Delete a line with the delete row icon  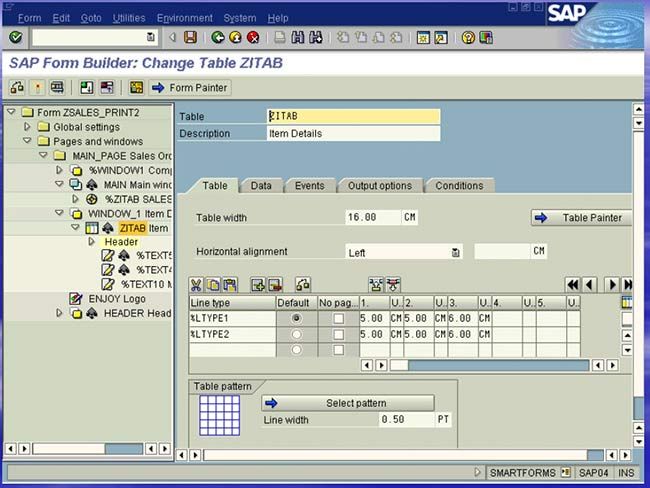pyautogui.click(x=275, y=285)
